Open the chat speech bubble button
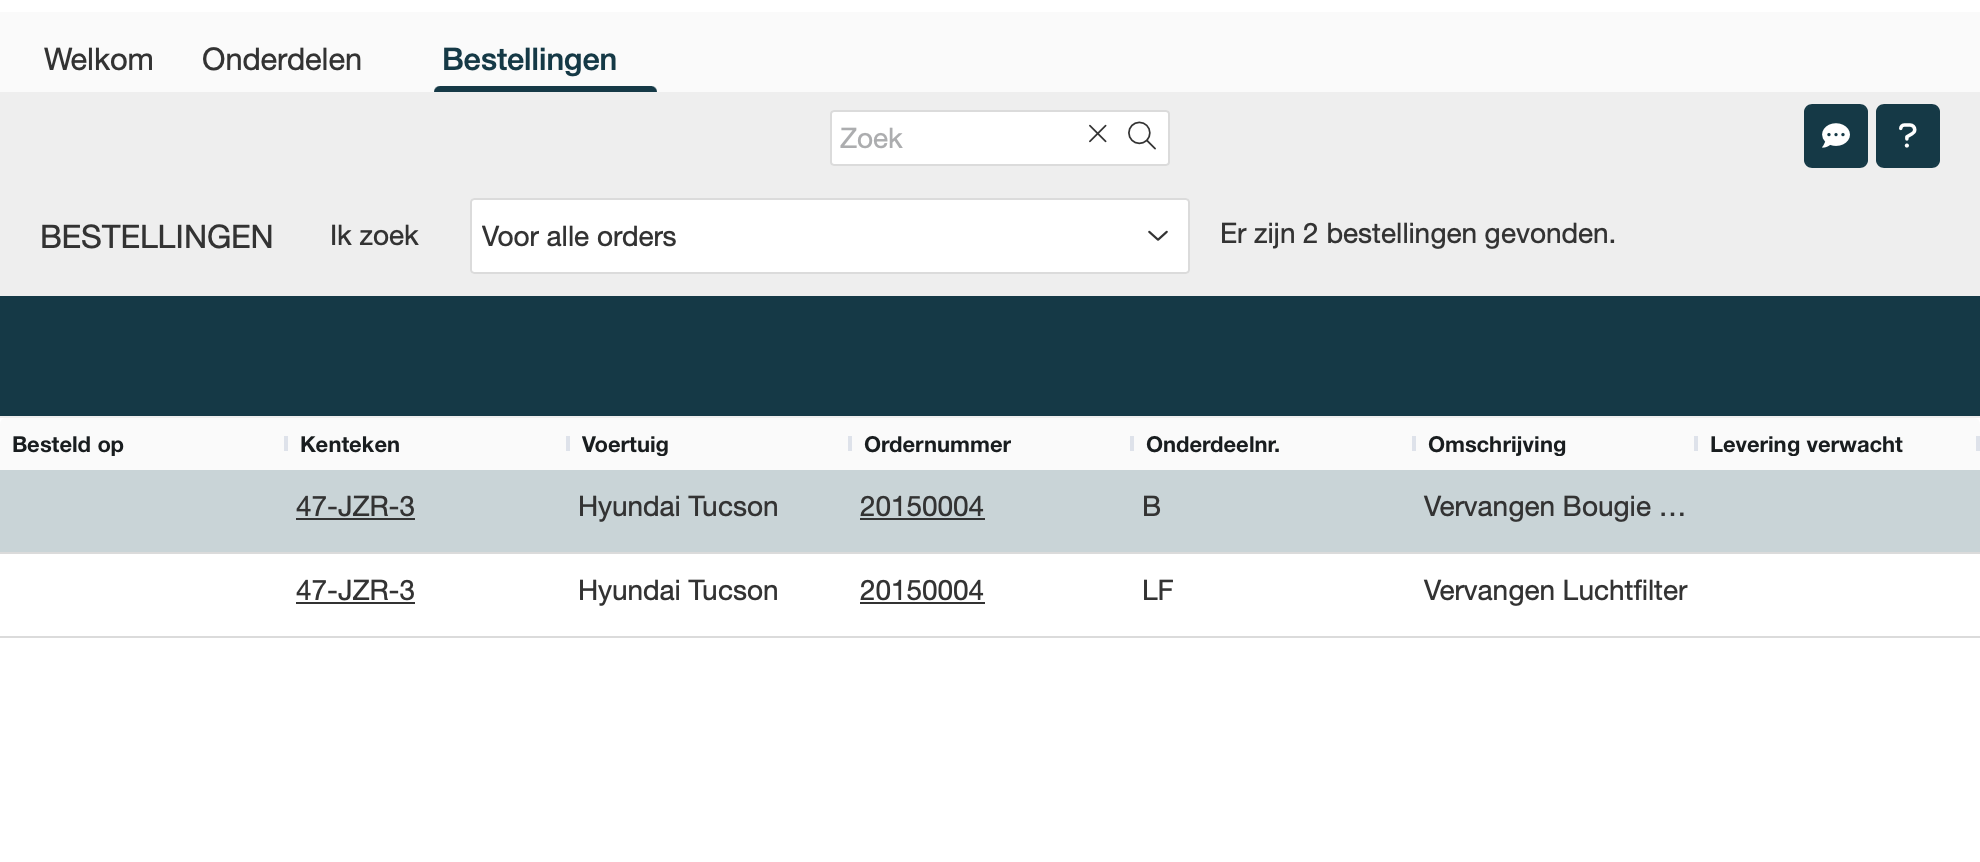The image size is (1980, 862). coord(1835,136)
